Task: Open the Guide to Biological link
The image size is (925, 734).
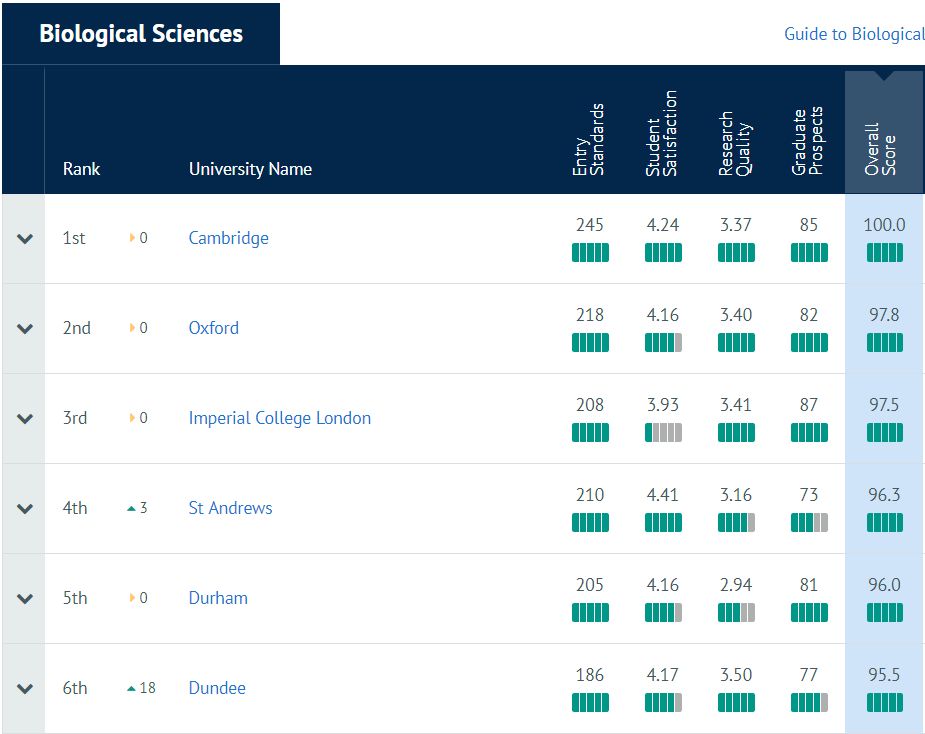Action: coord(854,34)
